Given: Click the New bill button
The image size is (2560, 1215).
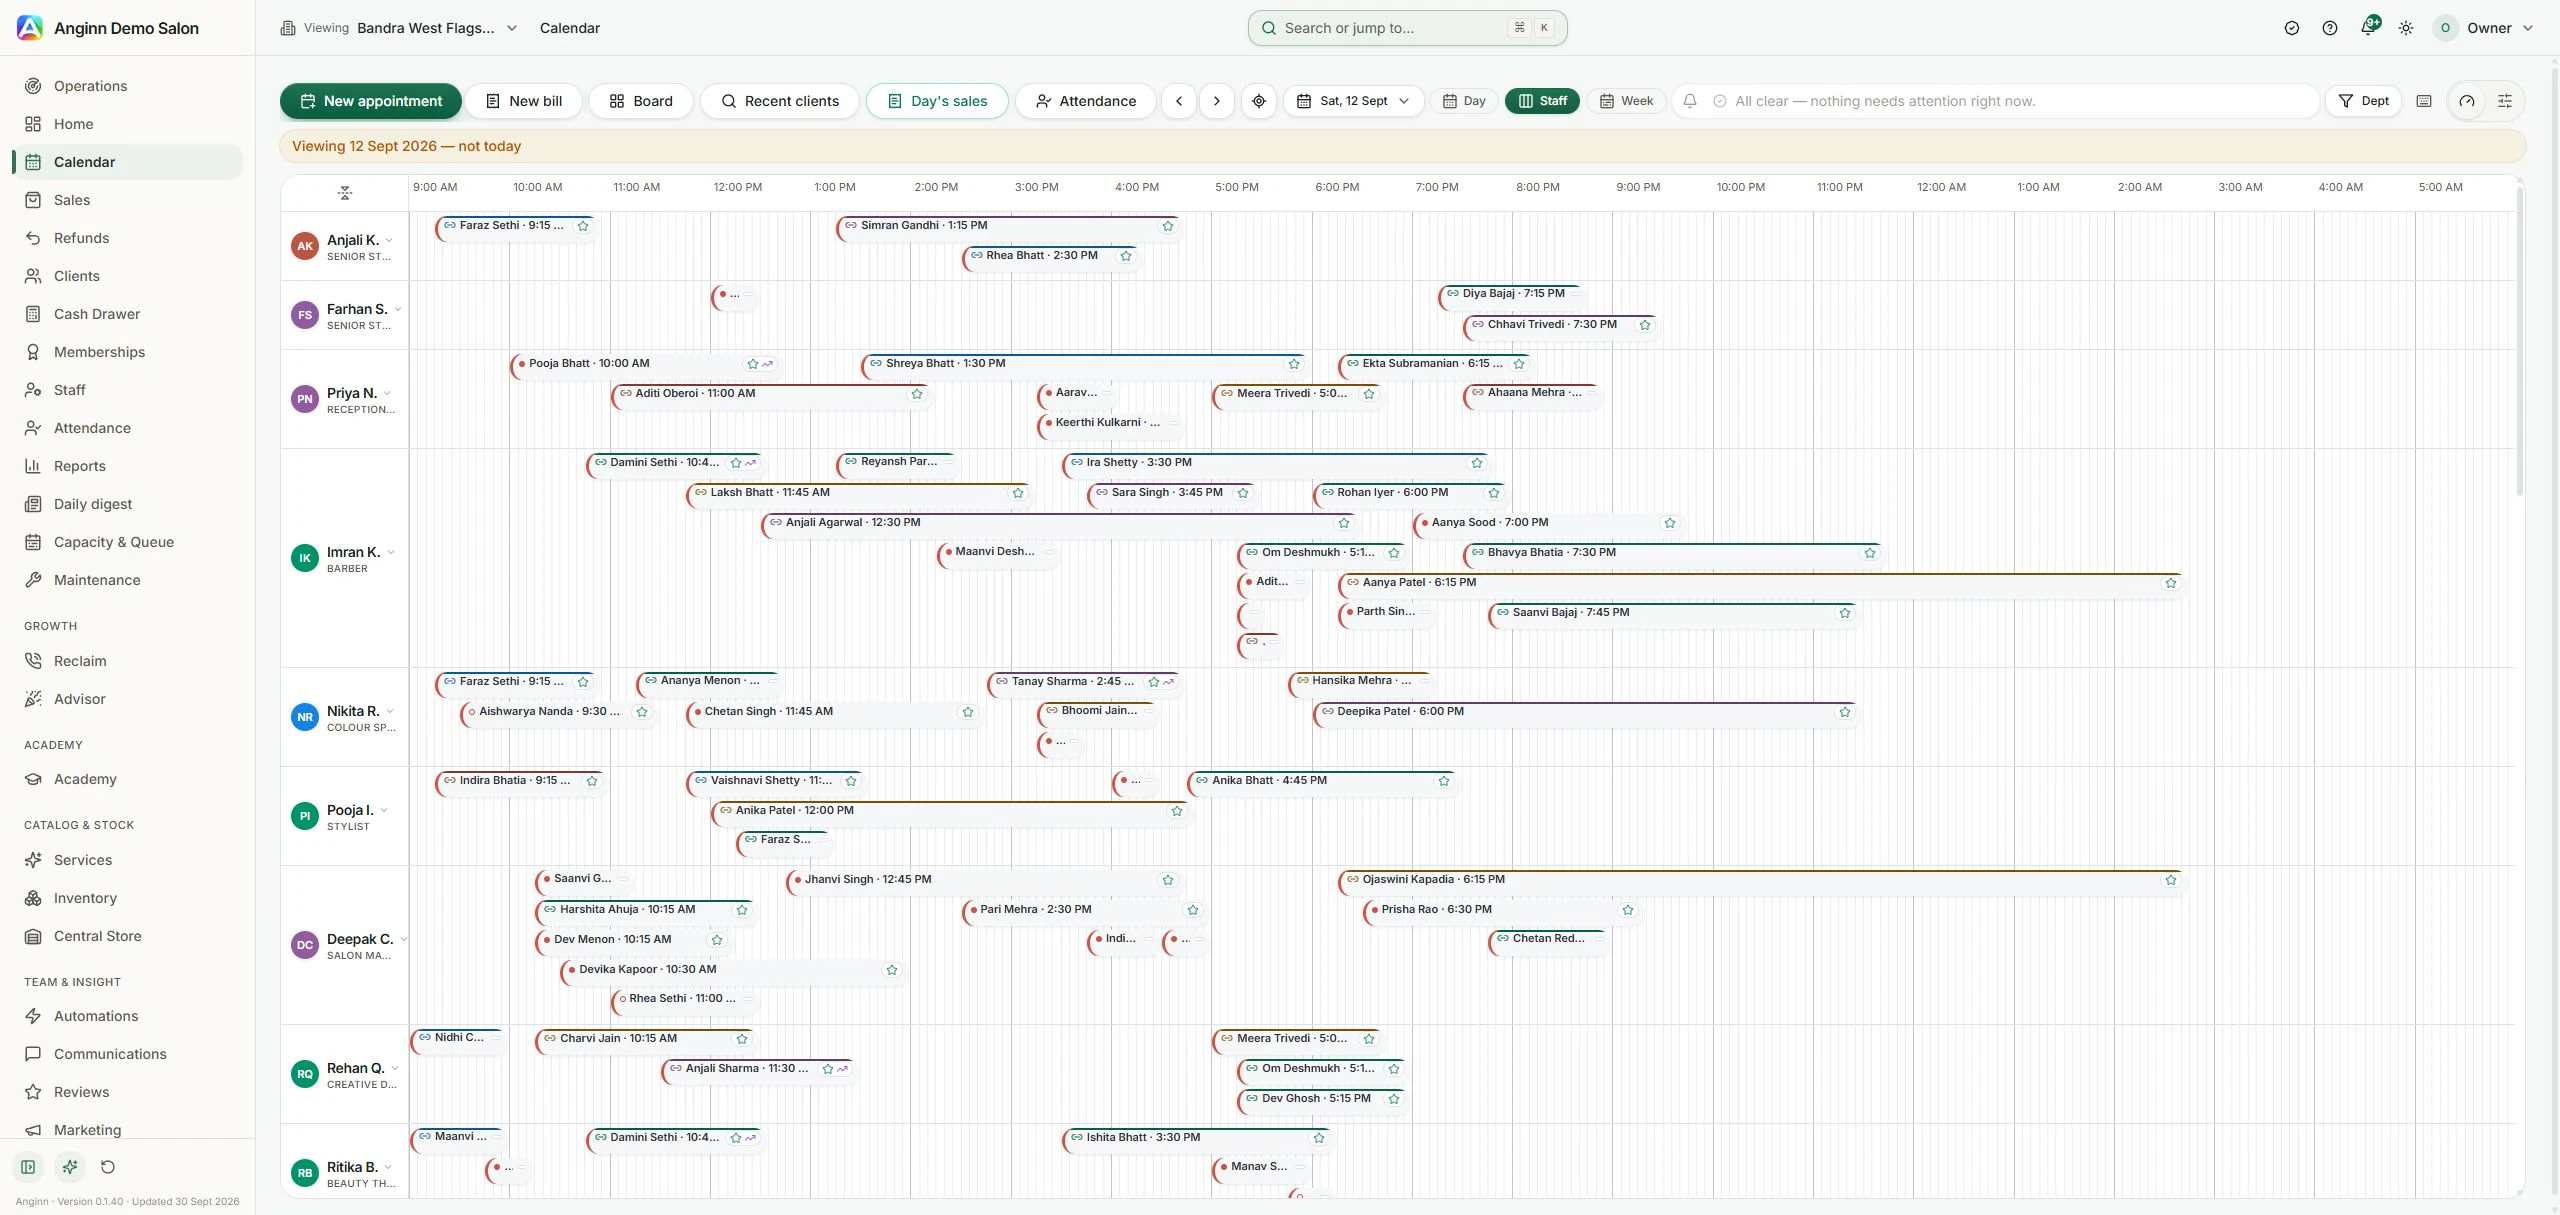Looking at the screenshot, I should [524, 101].
